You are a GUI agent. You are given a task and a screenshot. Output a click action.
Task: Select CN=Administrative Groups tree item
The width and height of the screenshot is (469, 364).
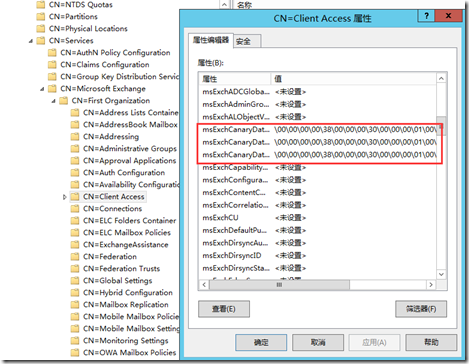(x=130, y=149)
